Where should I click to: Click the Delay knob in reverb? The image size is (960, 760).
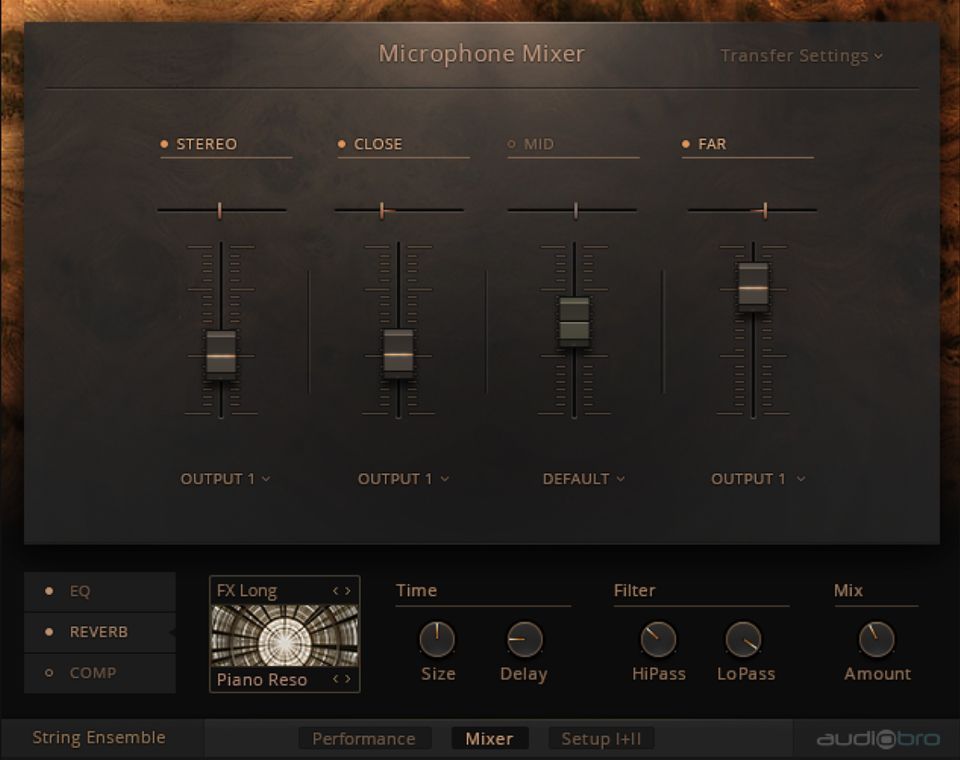pyautogui.click(x=524, y=639)
